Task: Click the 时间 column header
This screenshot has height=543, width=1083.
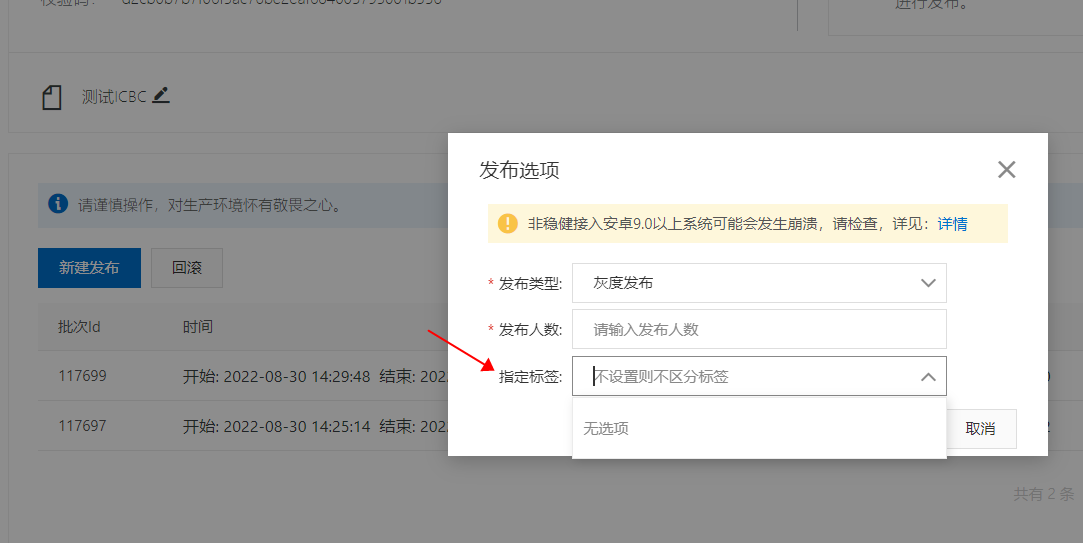Action: (198, 327)
